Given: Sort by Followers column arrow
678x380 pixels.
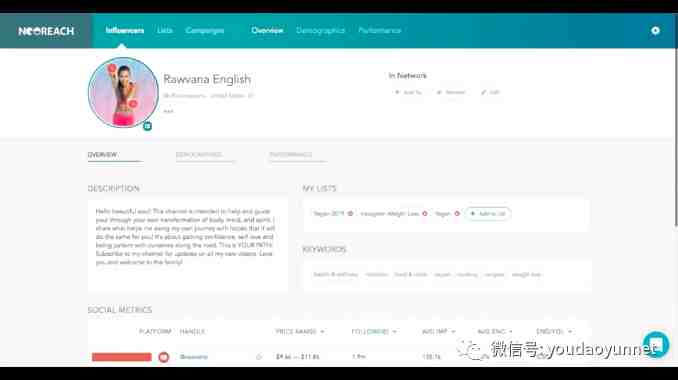Looking at the screenshot, I should coord(394,332).
